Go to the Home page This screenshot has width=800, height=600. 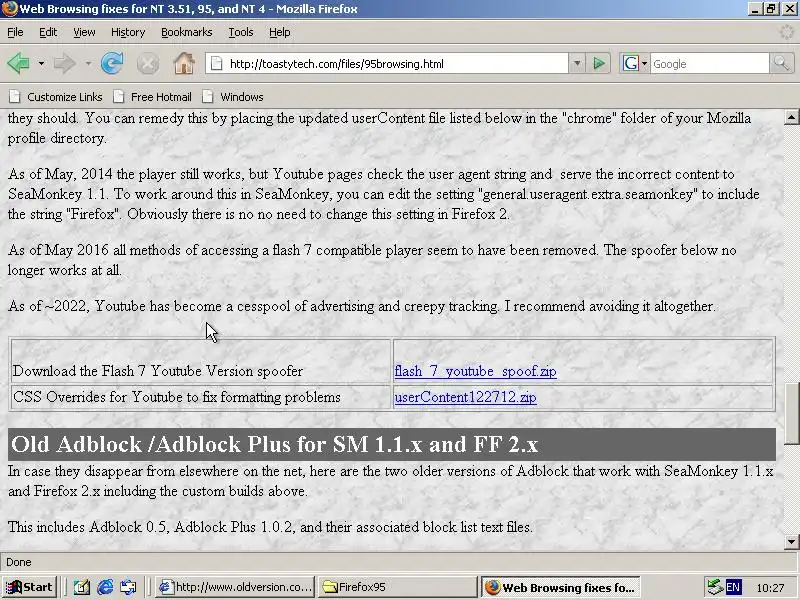184,64
